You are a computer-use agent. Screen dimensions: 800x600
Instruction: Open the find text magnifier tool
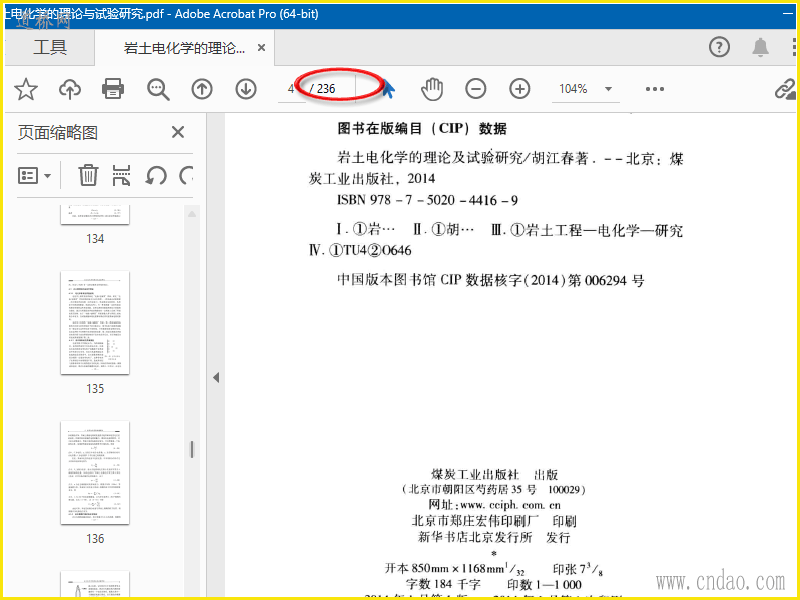tap(158, 89)
